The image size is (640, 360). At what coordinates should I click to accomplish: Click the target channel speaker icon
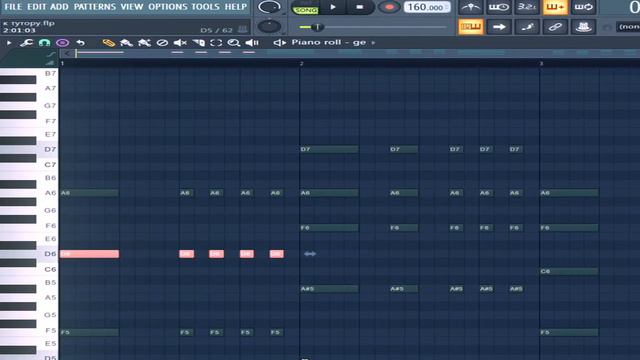click(x=280, y=42)
